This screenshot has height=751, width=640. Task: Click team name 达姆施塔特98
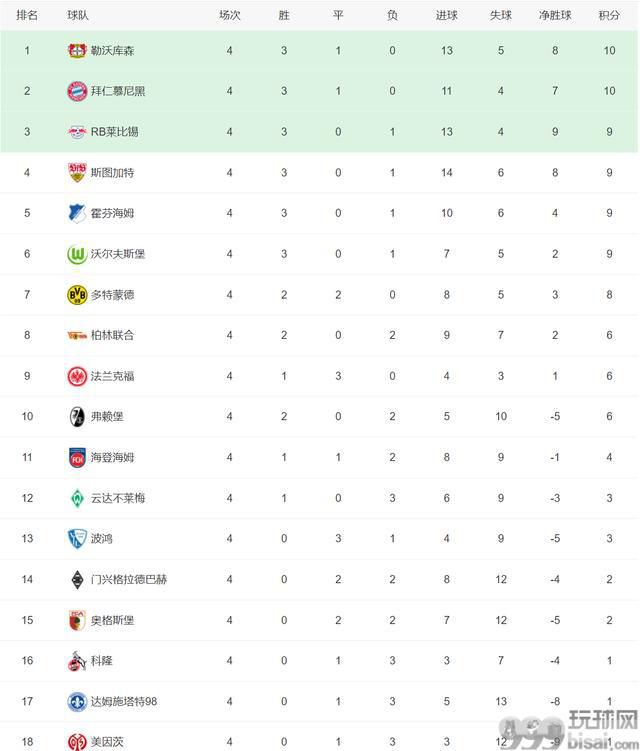point(124,702)
